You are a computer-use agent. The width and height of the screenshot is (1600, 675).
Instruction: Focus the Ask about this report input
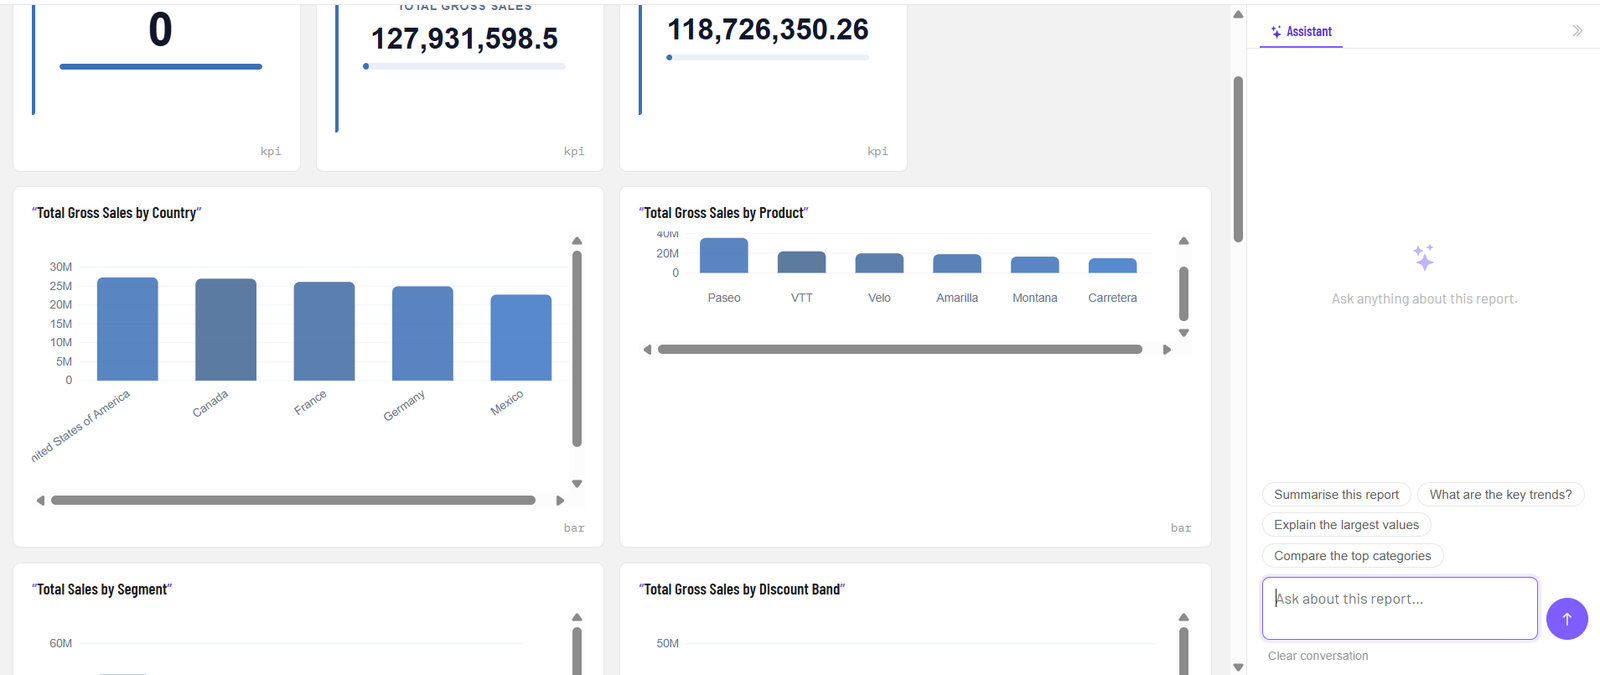(1399, 608)
